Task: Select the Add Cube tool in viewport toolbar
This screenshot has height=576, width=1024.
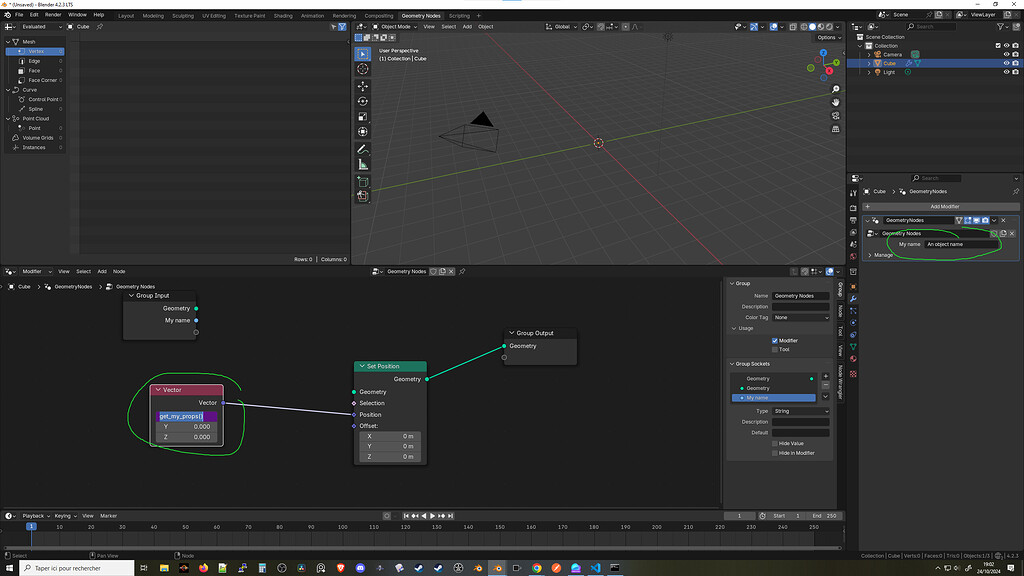Action: click(x=362, y=182)
